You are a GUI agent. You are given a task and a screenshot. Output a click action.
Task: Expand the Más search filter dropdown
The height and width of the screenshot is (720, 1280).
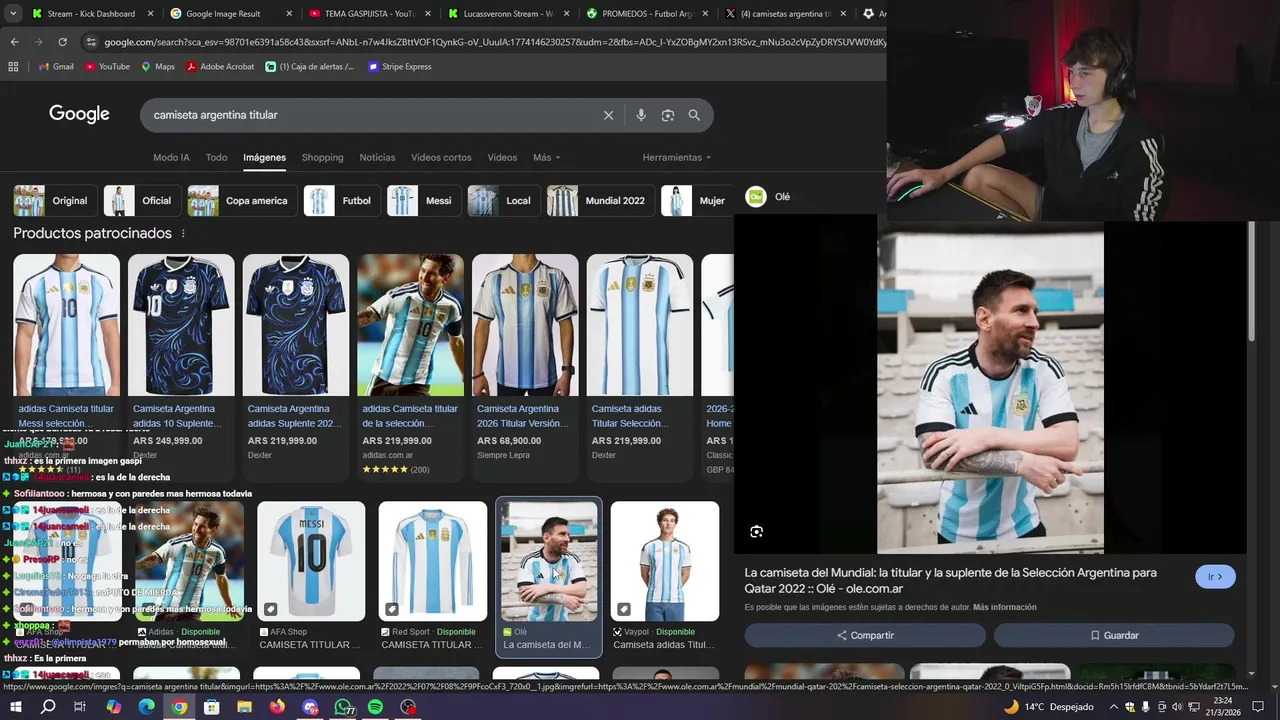click(x=546, y=157)
